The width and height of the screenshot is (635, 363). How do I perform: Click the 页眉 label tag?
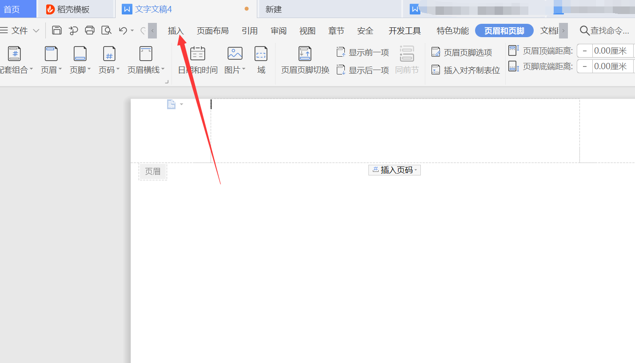[153, 171]
